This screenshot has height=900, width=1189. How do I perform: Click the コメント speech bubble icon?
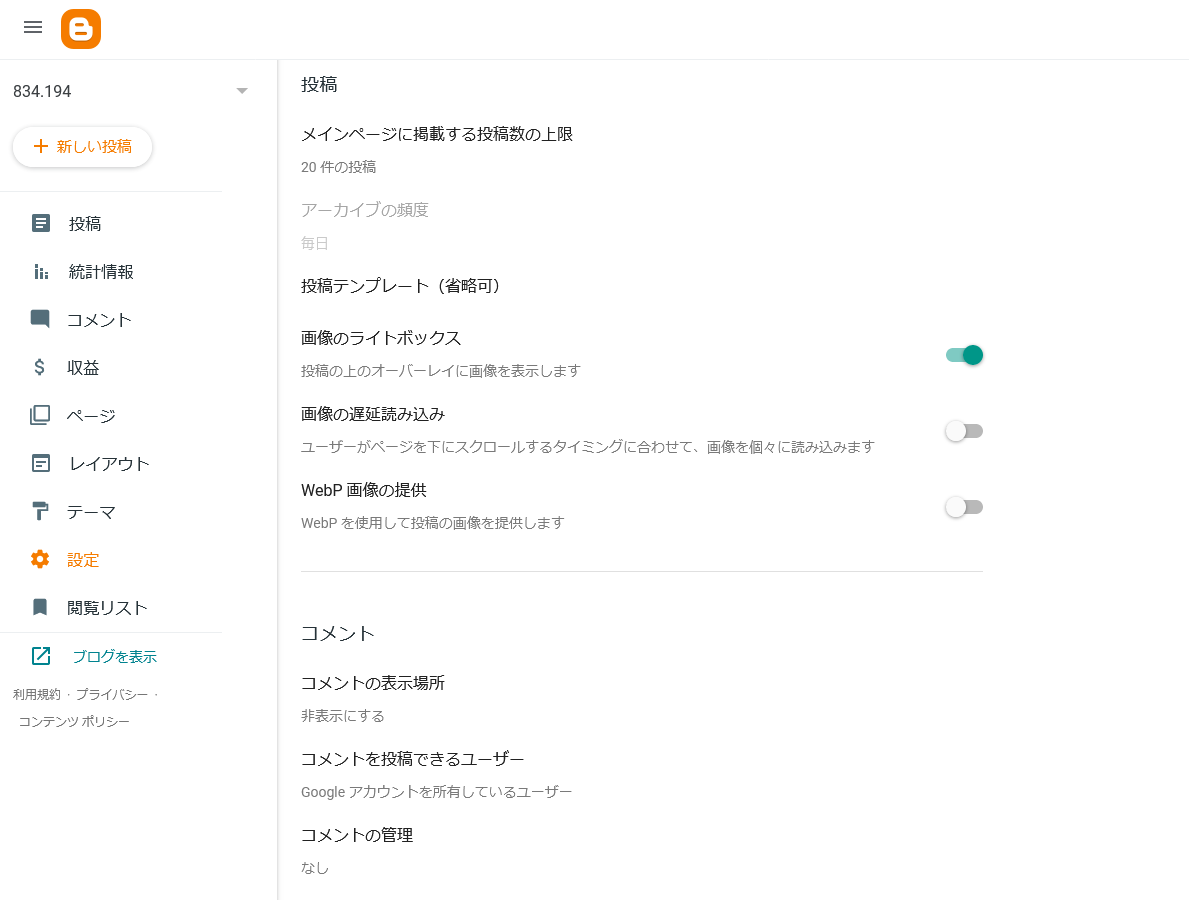click(x=40, y=319)
